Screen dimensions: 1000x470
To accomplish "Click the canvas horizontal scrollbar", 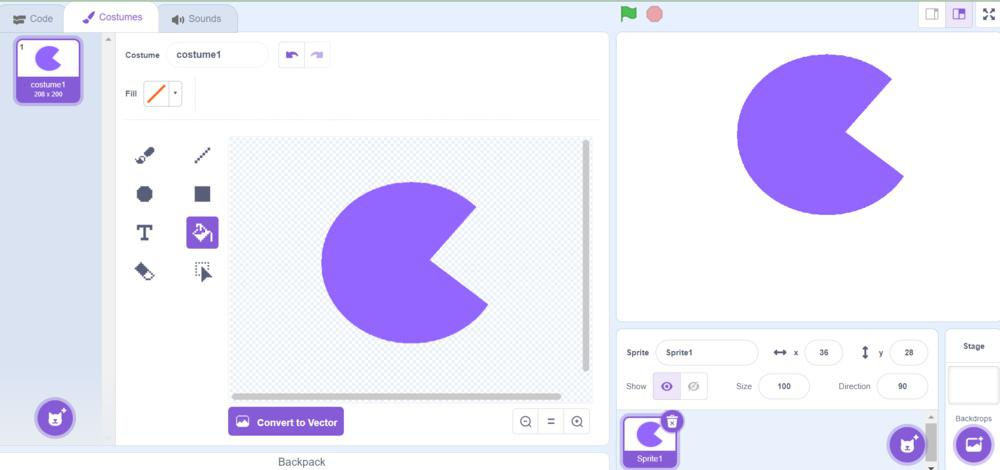I will tap(396, 397).
